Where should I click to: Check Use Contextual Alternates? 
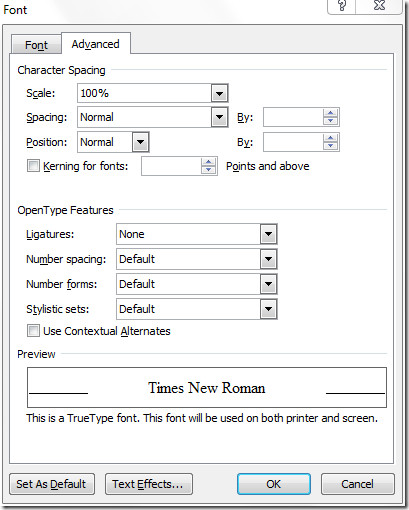pyautogui.click(x=33, y=331)
